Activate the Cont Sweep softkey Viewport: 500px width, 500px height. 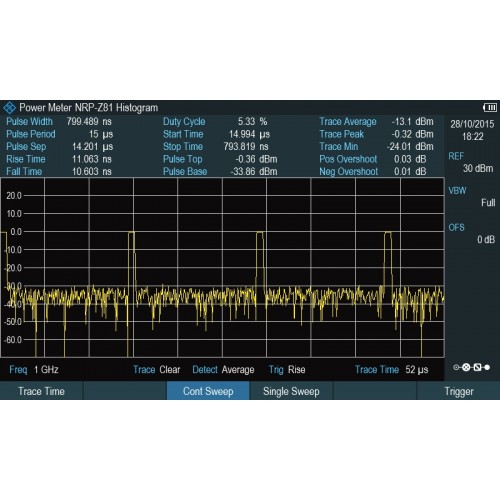coord(208,391)
